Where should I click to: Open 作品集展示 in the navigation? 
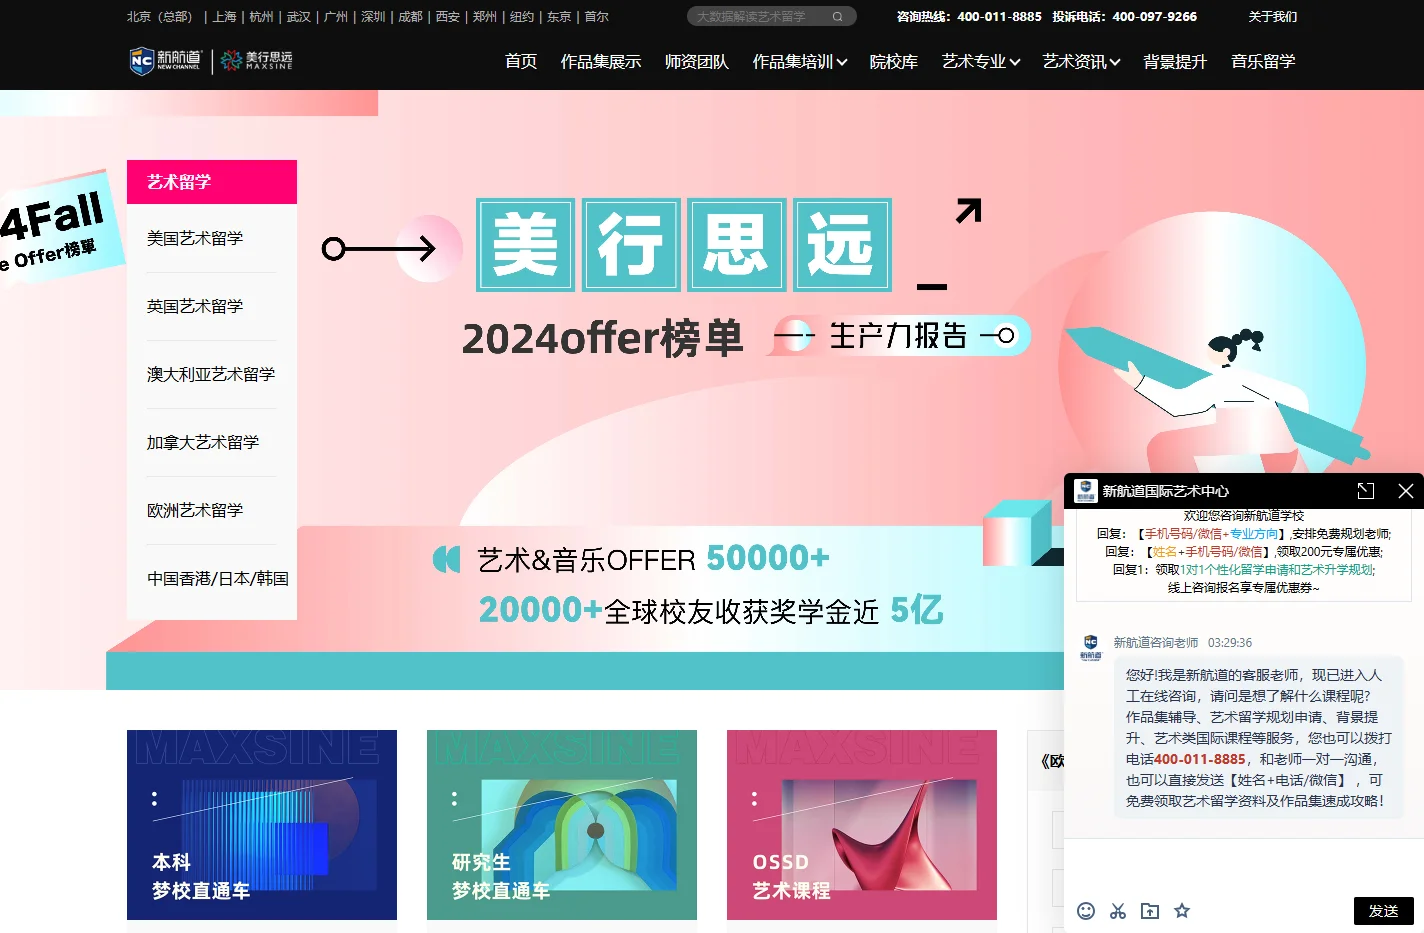pos(601,62)
